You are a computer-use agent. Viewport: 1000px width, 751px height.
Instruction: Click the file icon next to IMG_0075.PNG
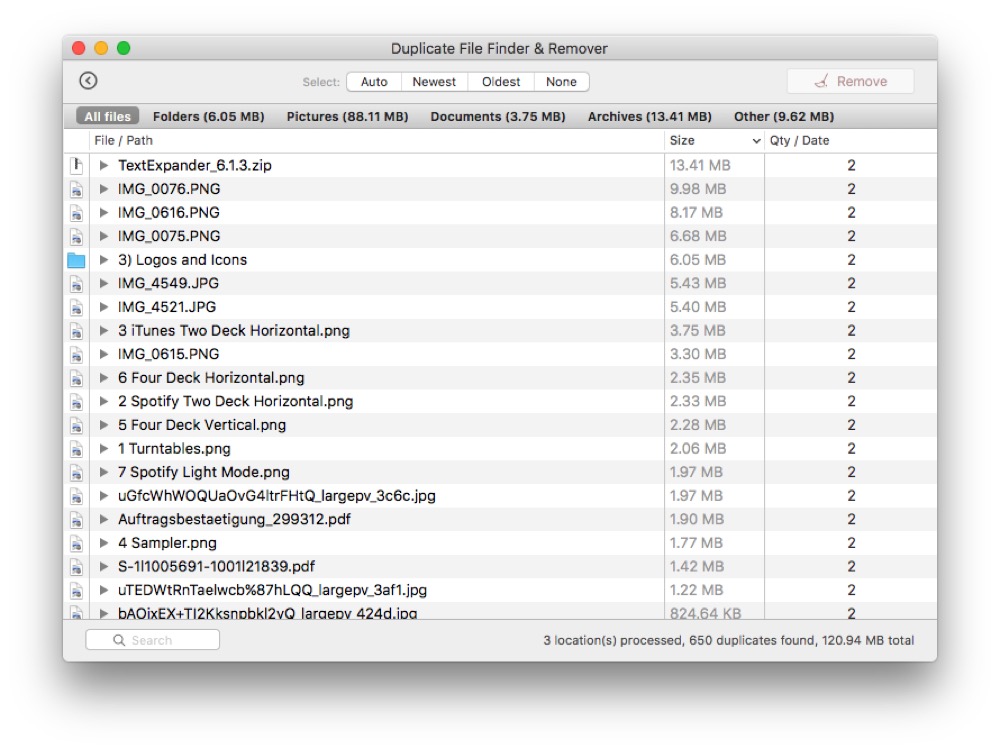pyautogui.click(x=77, y=237)
